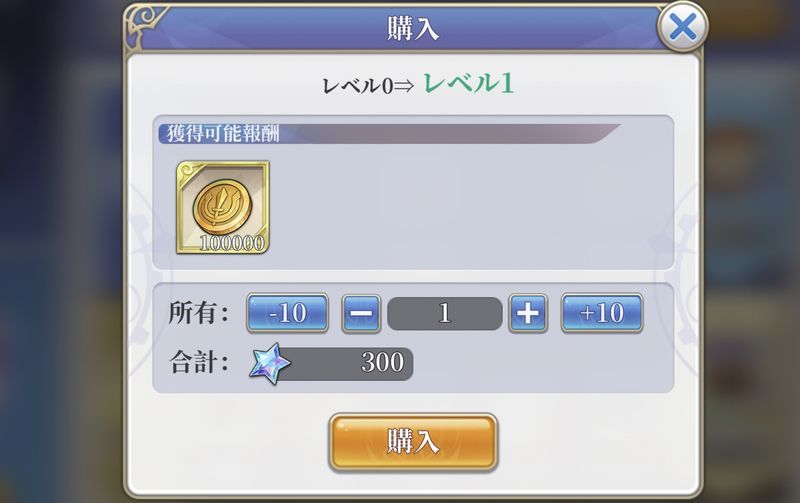The height and width of the screenshot is (503, 800).
Task: Click the 購入 title bar text
Action: coord(413,29)
